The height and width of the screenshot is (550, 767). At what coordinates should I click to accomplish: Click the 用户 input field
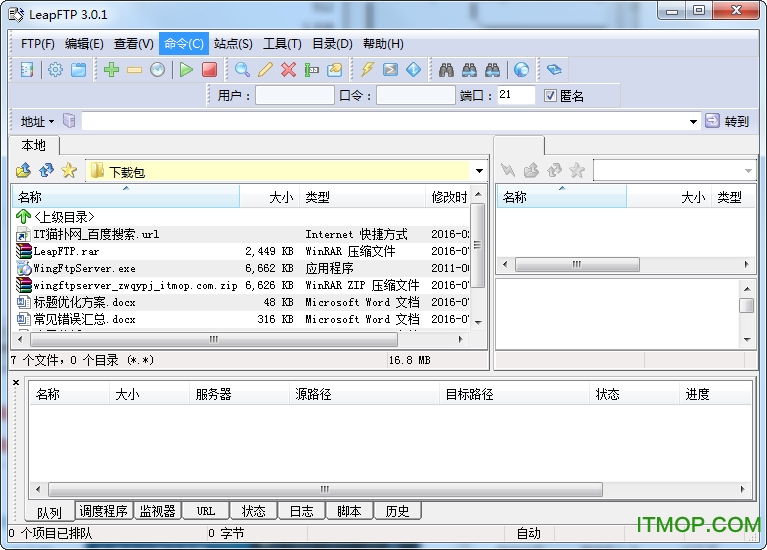pos(294,95)
